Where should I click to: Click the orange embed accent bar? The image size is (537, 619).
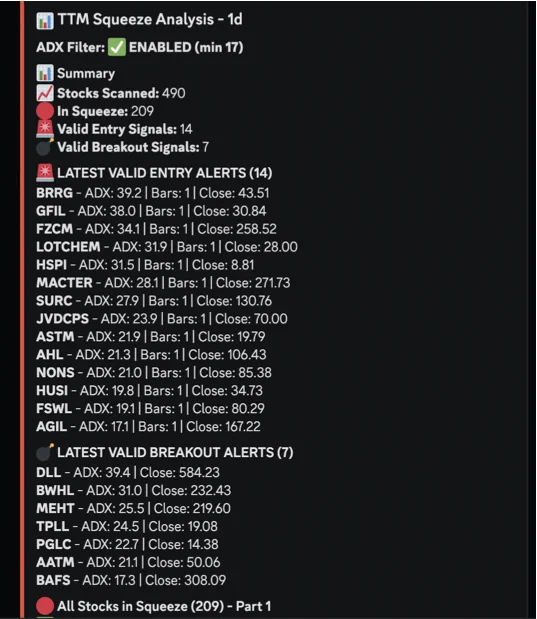22,310
